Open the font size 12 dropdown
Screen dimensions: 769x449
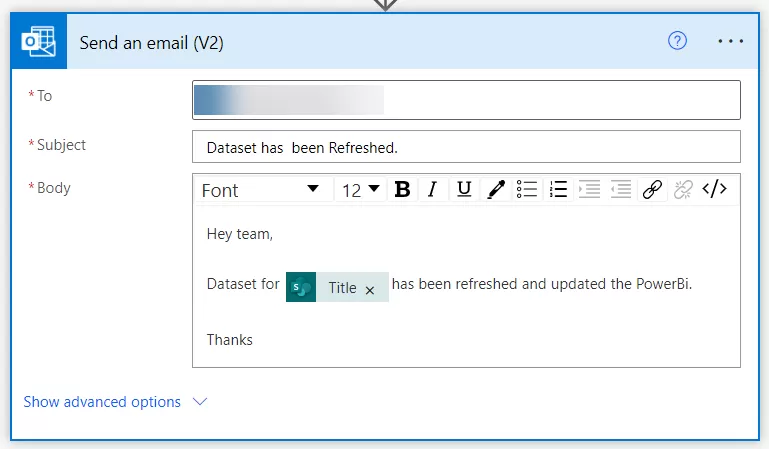pyautogui.click(x=361, y=189)
